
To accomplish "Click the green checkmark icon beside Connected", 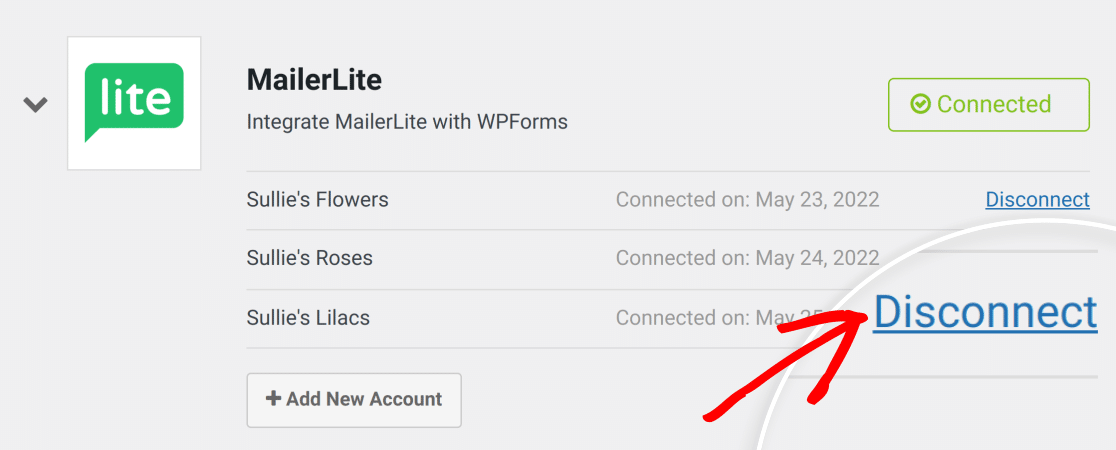I will [920, 105].
